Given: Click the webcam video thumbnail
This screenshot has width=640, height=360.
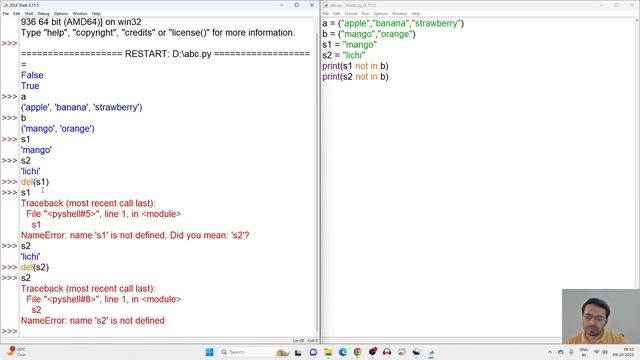Looking at the screenshot, I should pos(601,316).
